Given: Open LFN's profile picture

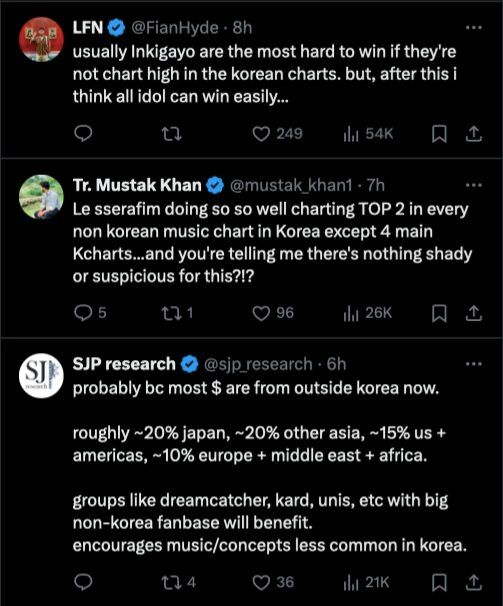Looking at the screenshot, I should [41, 39].
